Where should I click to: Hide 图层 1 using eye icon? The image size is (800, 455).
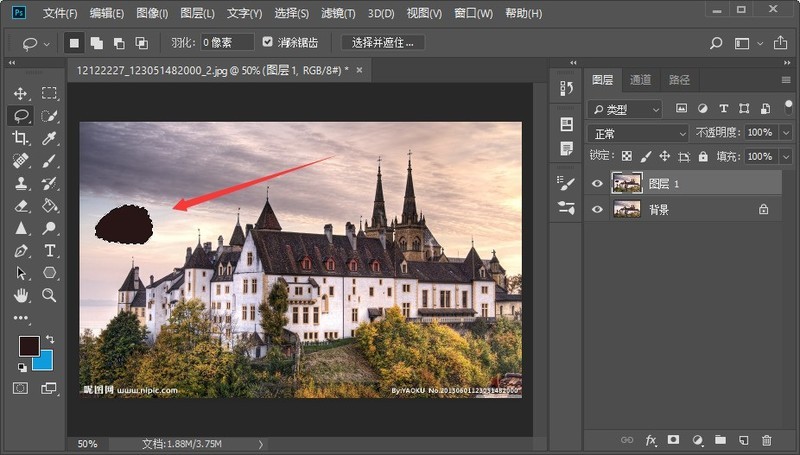597,184
